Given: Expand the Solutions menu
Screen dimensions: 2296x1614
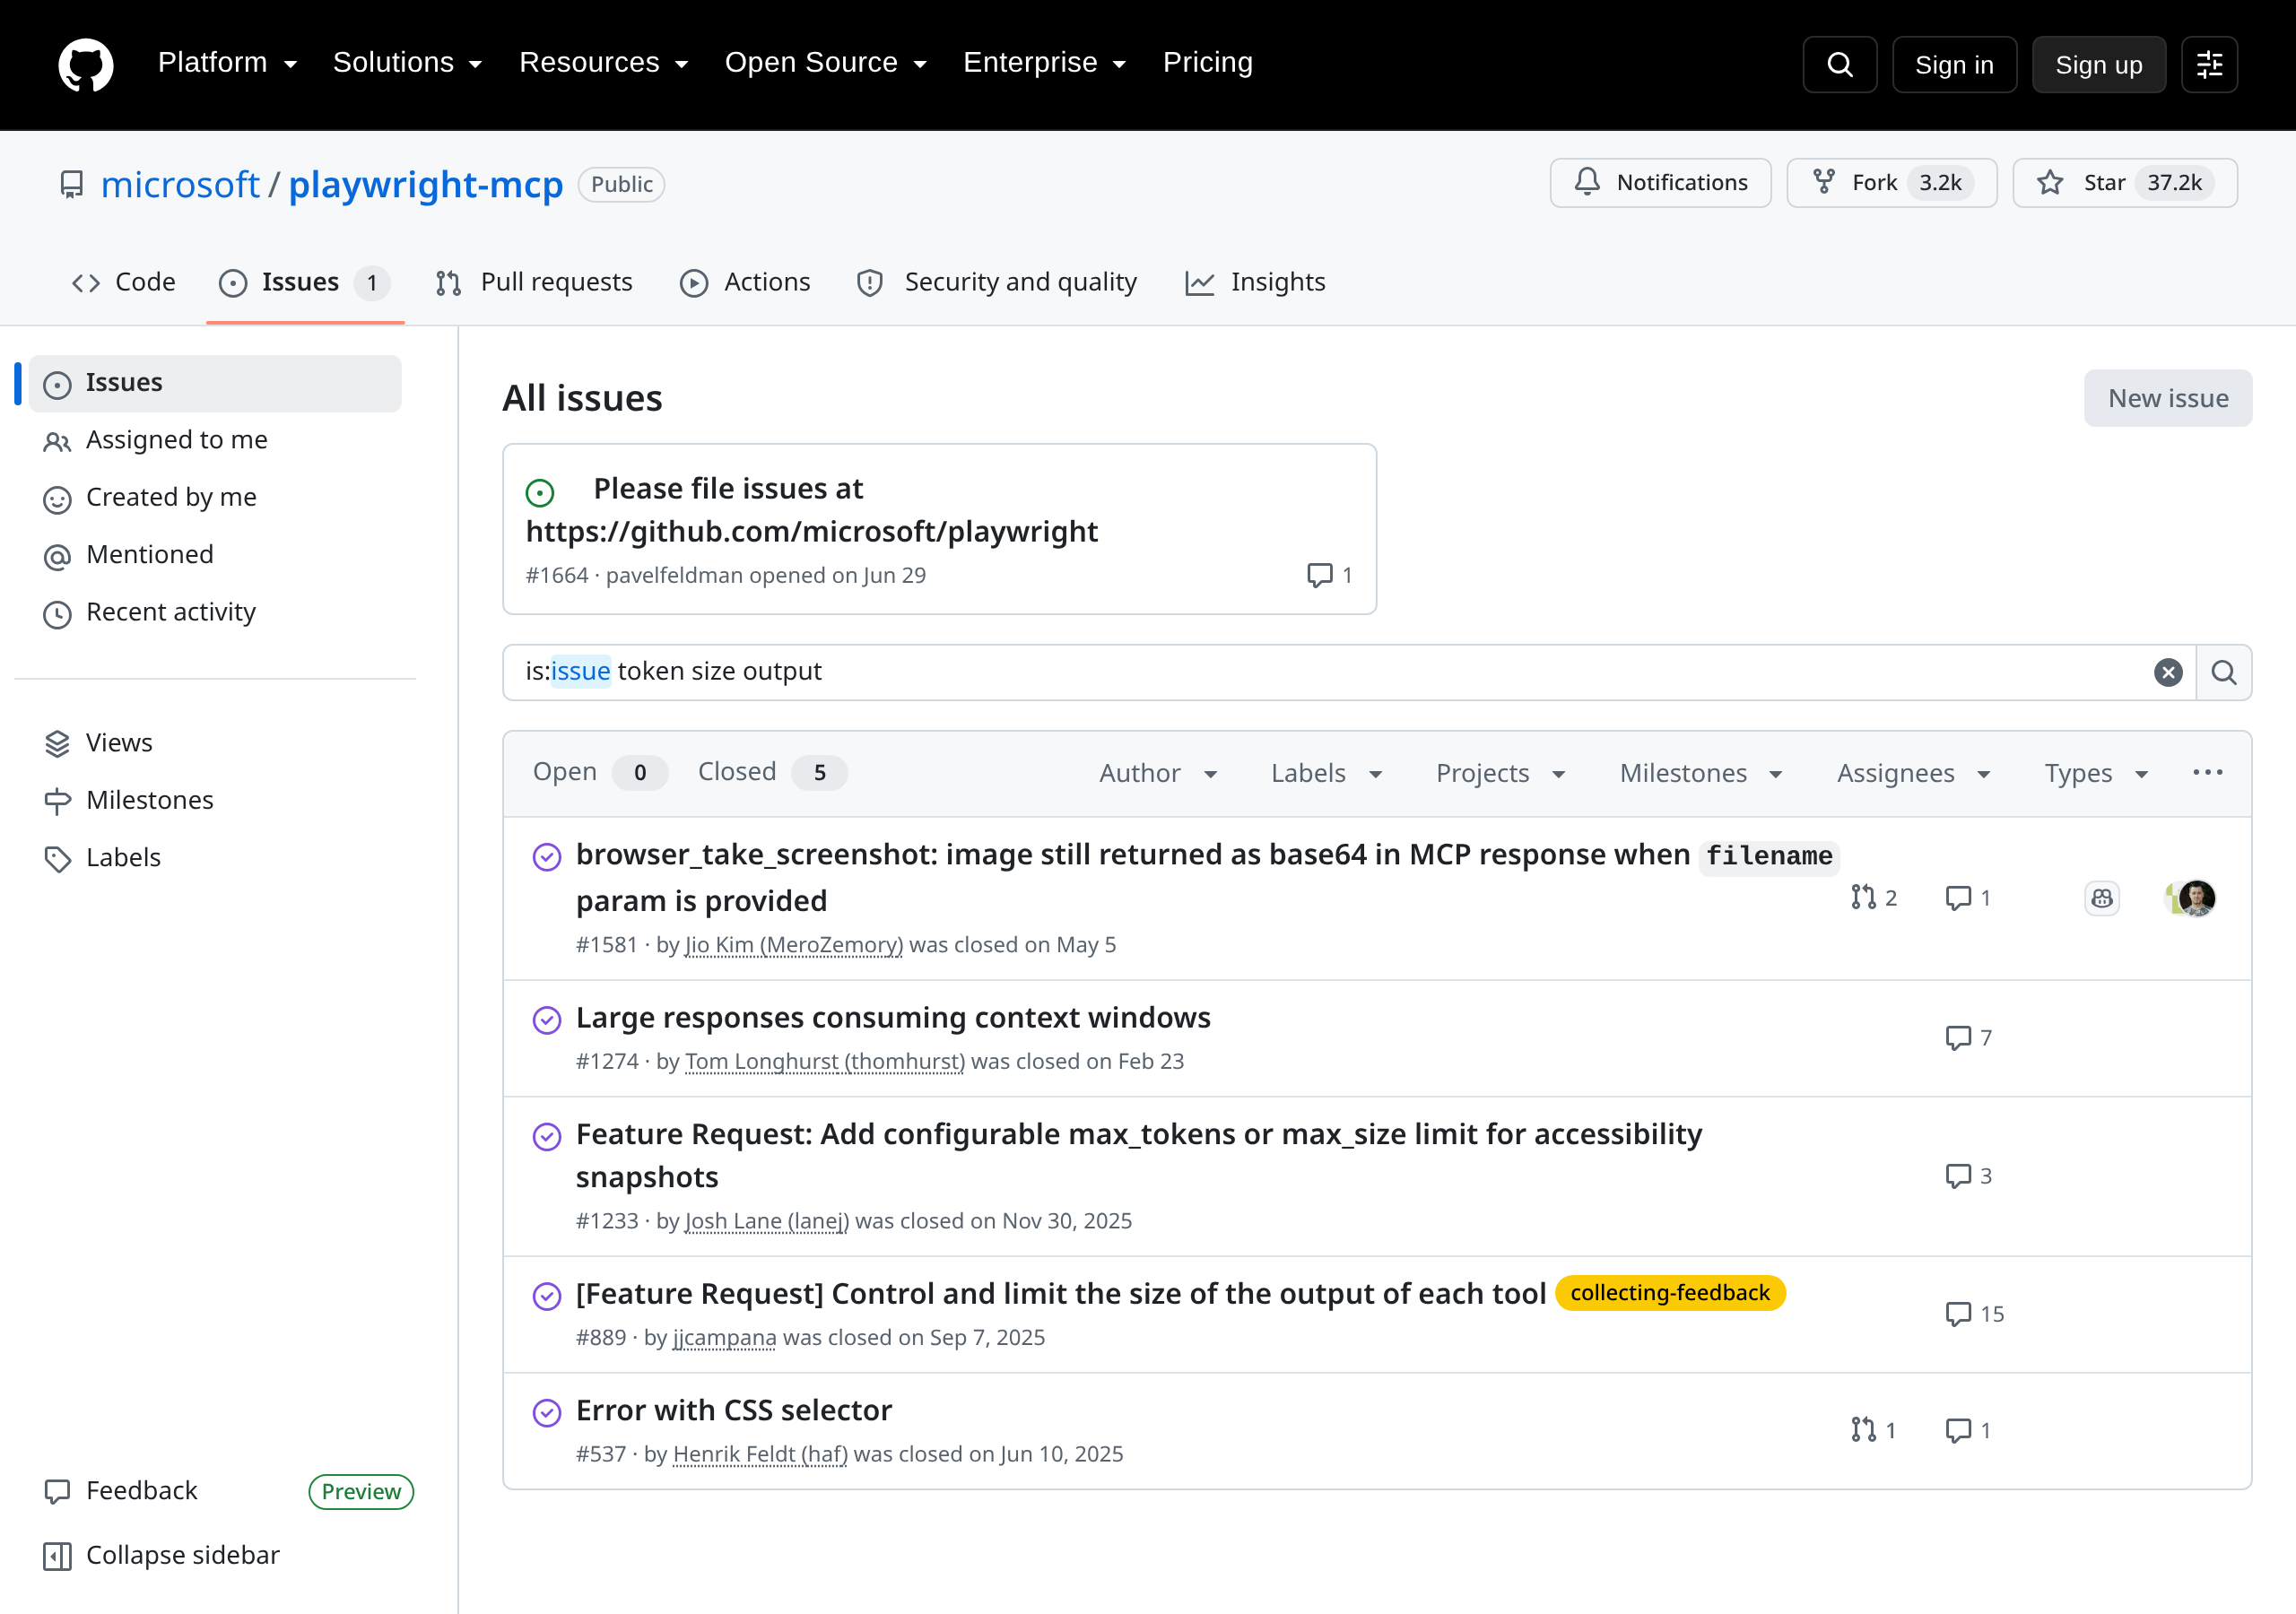Looking at the screenshot, I should click(408, 63).
